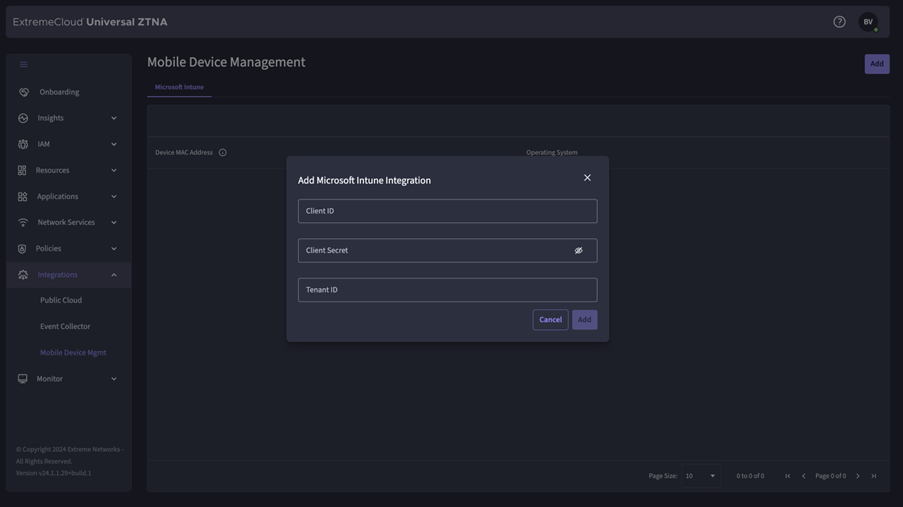Open Public Cloud in the sidebar

pyautogui.click(x=61, y=300)
